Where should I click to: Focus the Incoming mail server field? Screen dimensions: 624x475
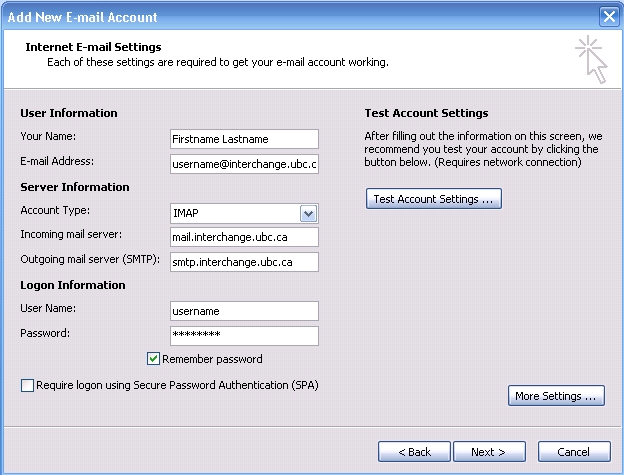pyautogui.click(x=244, y=237)
